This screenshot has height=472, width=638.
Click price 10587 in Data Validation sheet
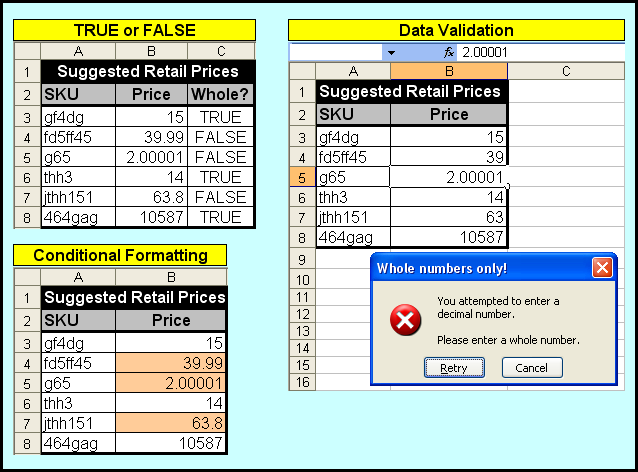(x=449, y=237)
